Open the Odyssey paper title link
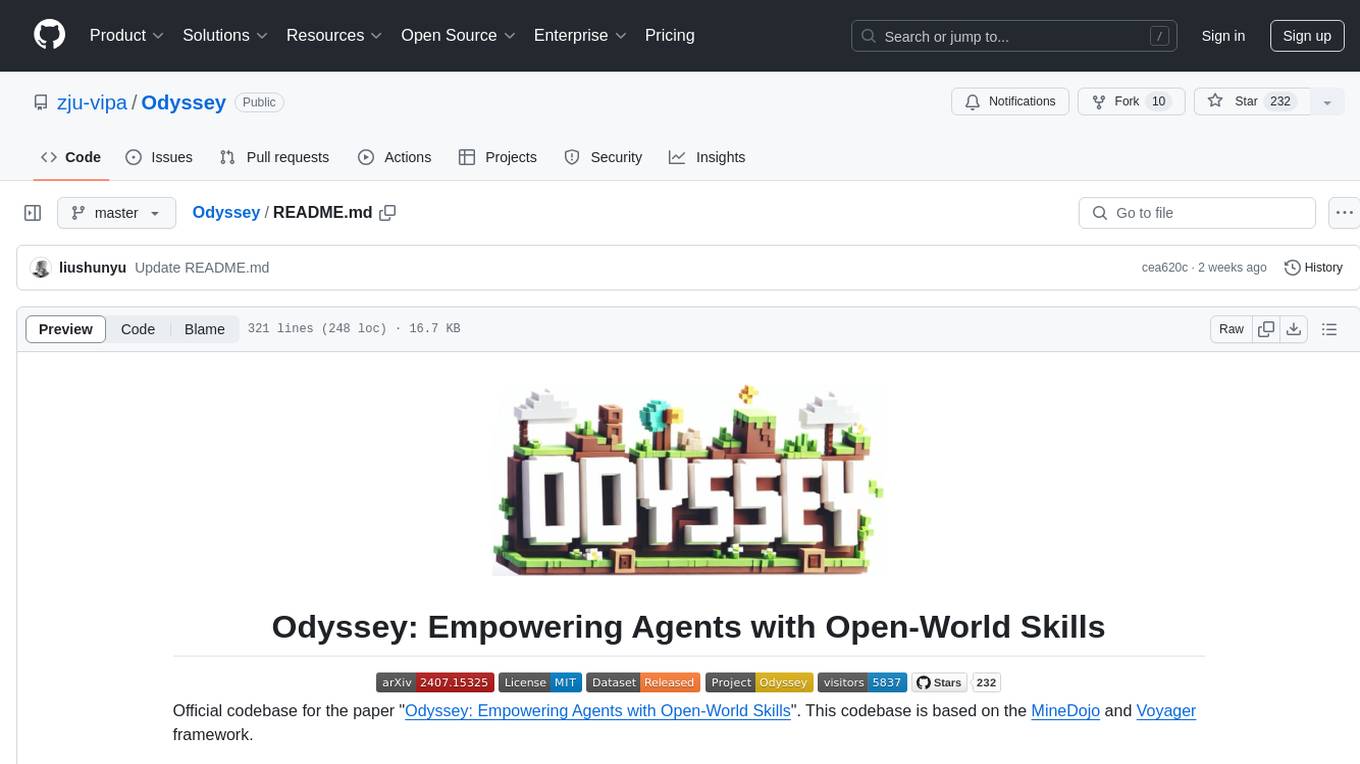Screen dimensions: 1360x764 coord(597,711)
